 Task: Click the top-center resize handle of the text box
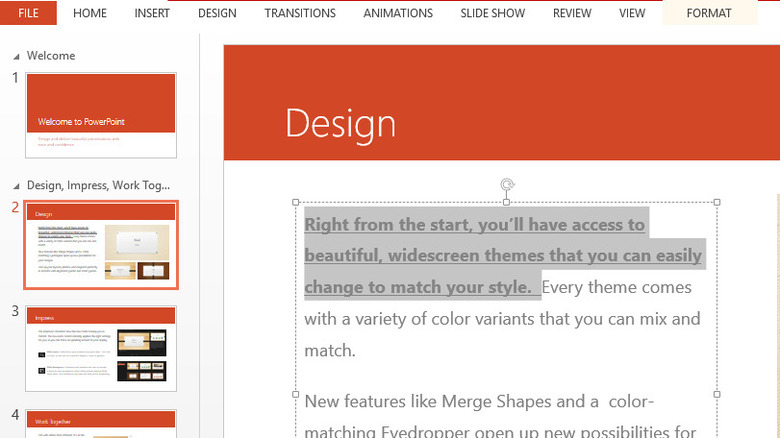[x=507, y=202]
